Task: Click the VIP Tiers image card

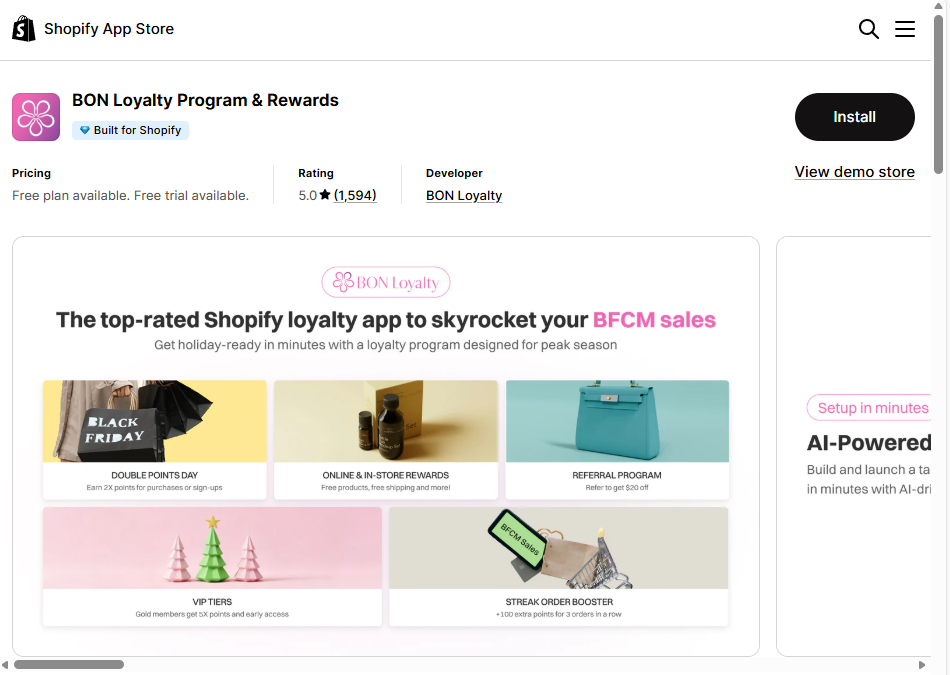Action: (x=212, y=566)
